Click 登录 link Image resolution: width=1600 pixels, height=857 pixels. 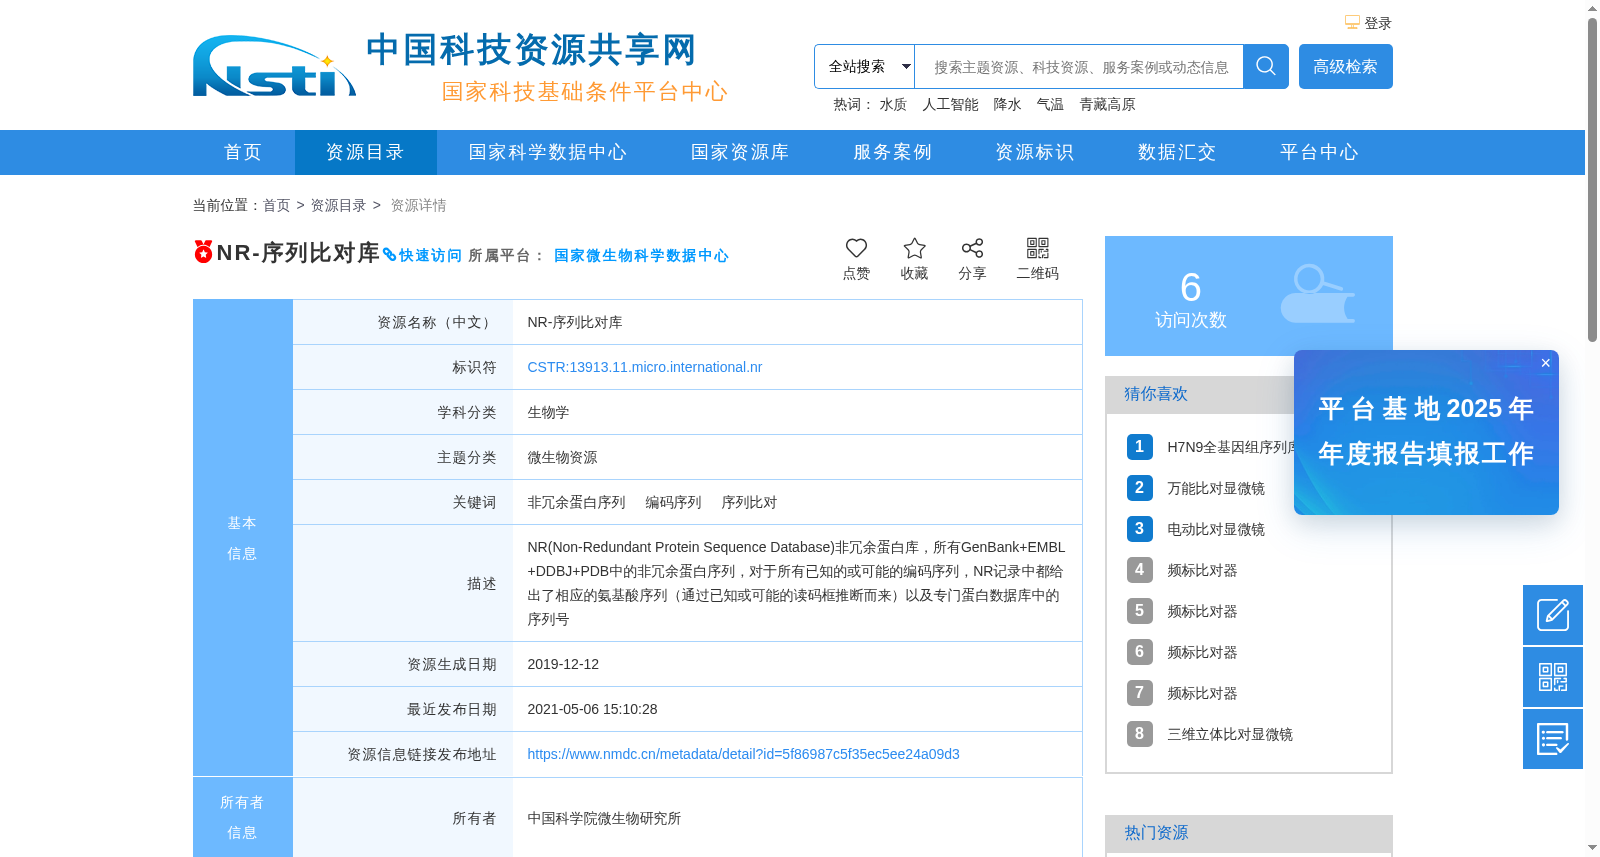click(x=1378, y=23)
